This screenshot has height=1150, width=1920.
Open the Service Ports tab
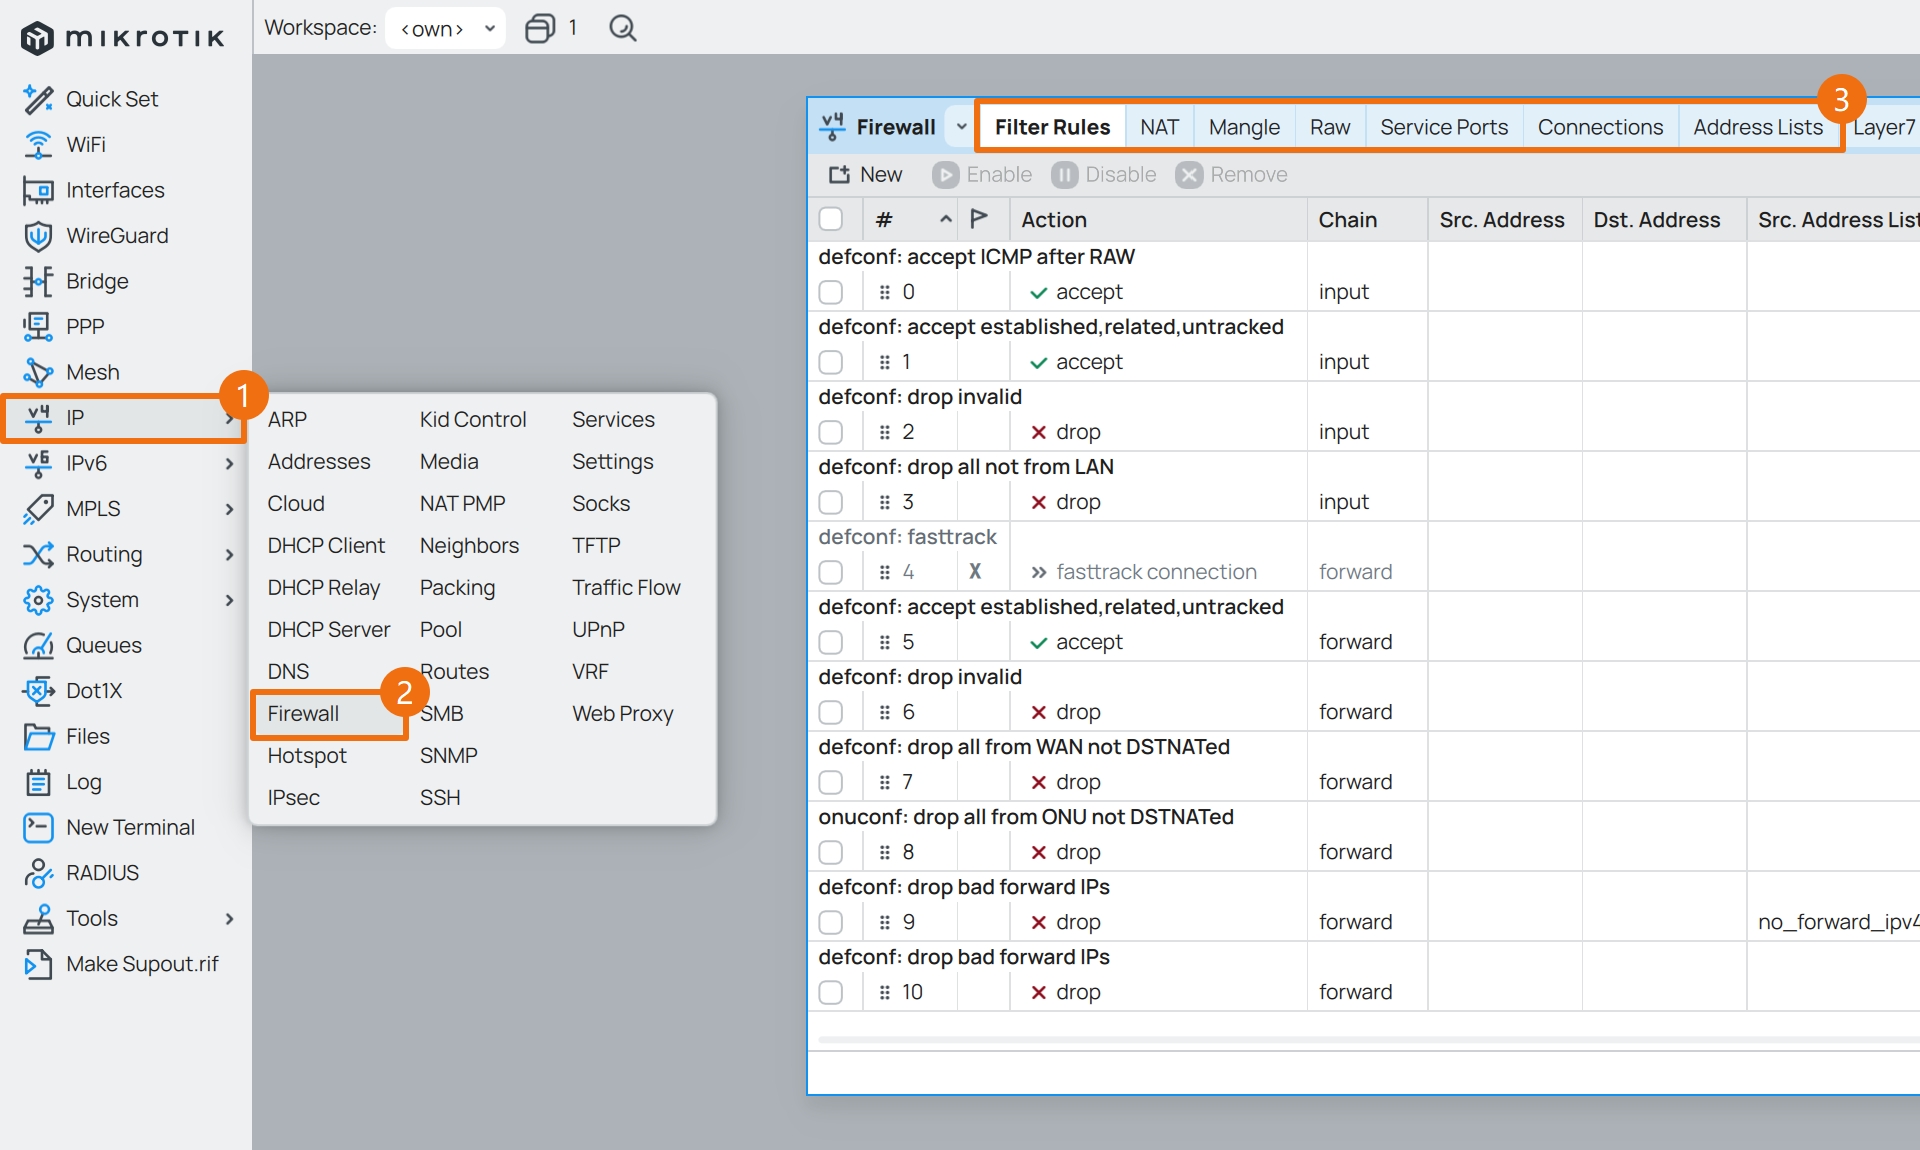1444,127
